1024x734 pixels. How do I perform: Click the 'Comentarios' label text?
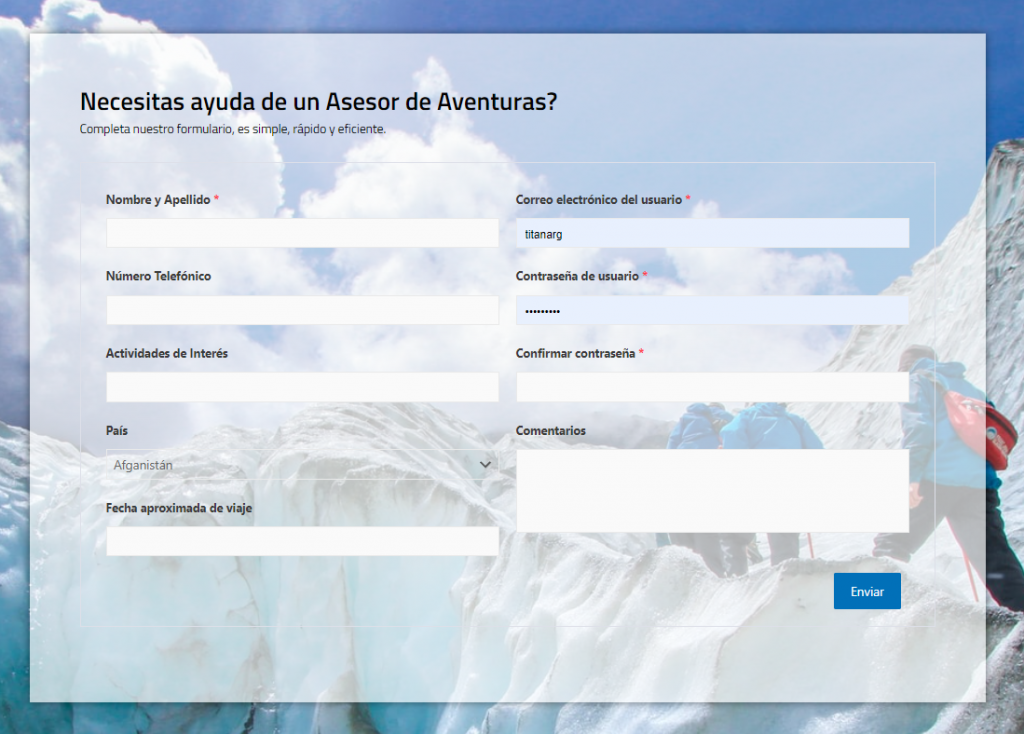(x=550, y=431)
